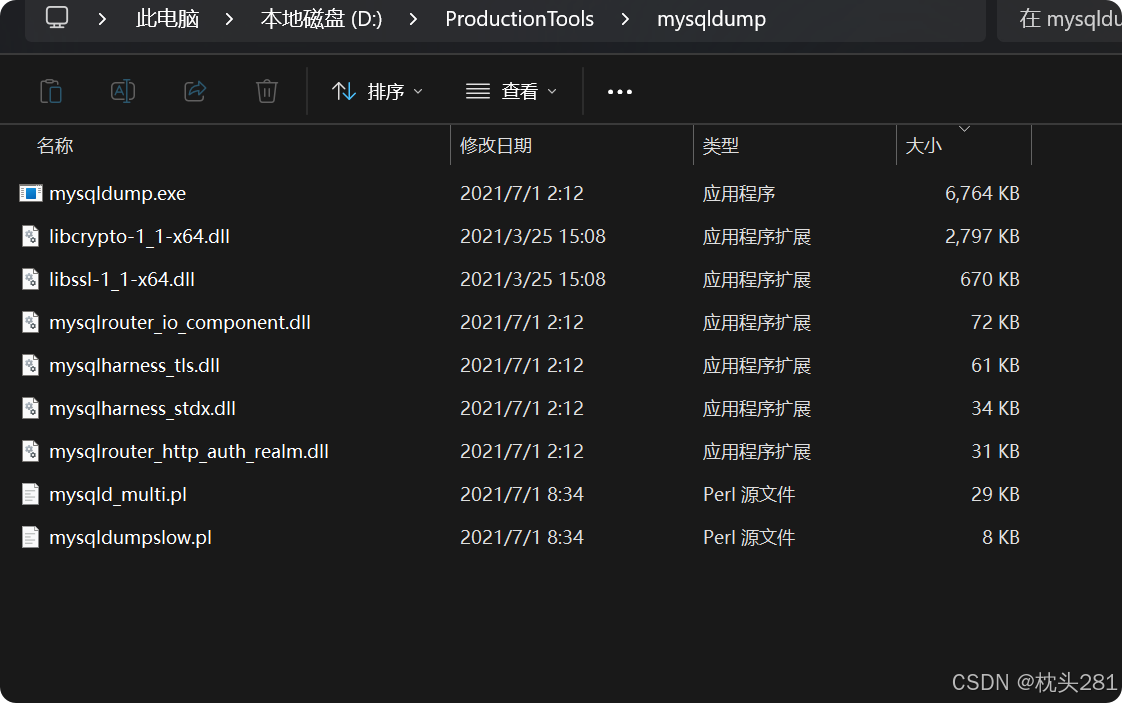Viewport: 1122px width, 703px height.
Task: Click the share icon
Action: 195,90
